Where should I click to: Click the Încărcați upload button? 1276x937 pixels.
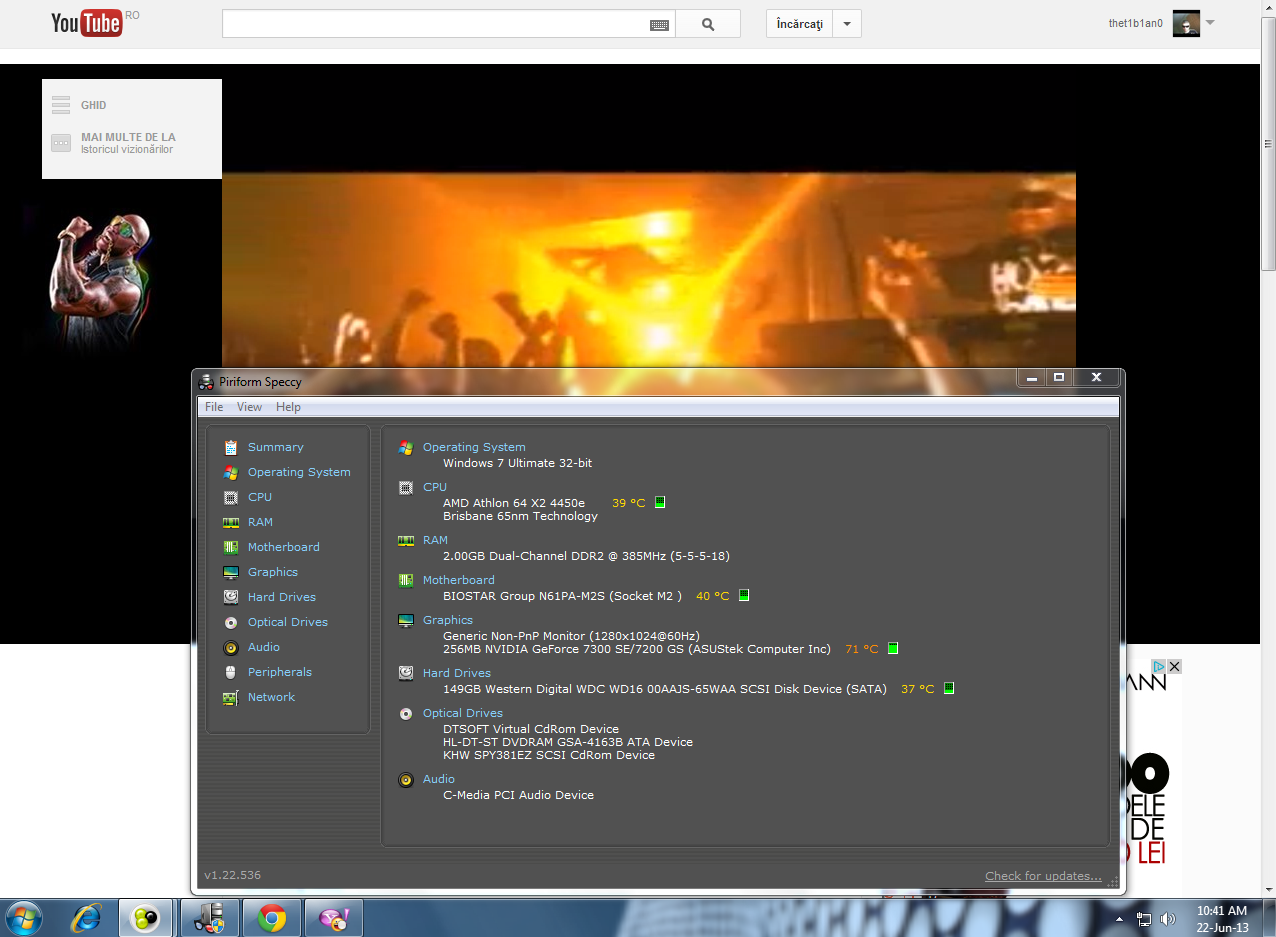(x=799, y=24)
